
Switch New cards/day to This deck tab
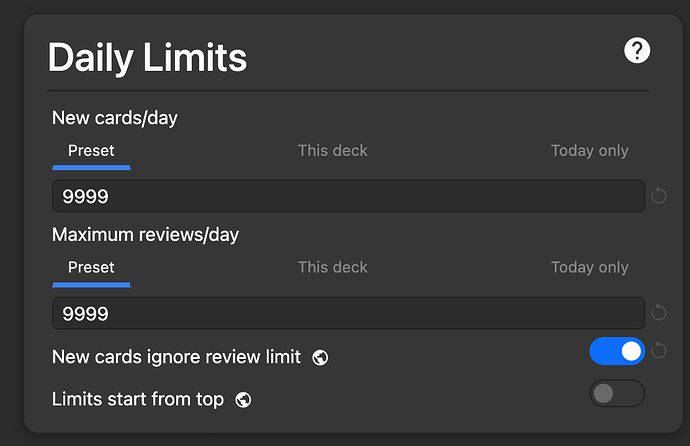333,151
